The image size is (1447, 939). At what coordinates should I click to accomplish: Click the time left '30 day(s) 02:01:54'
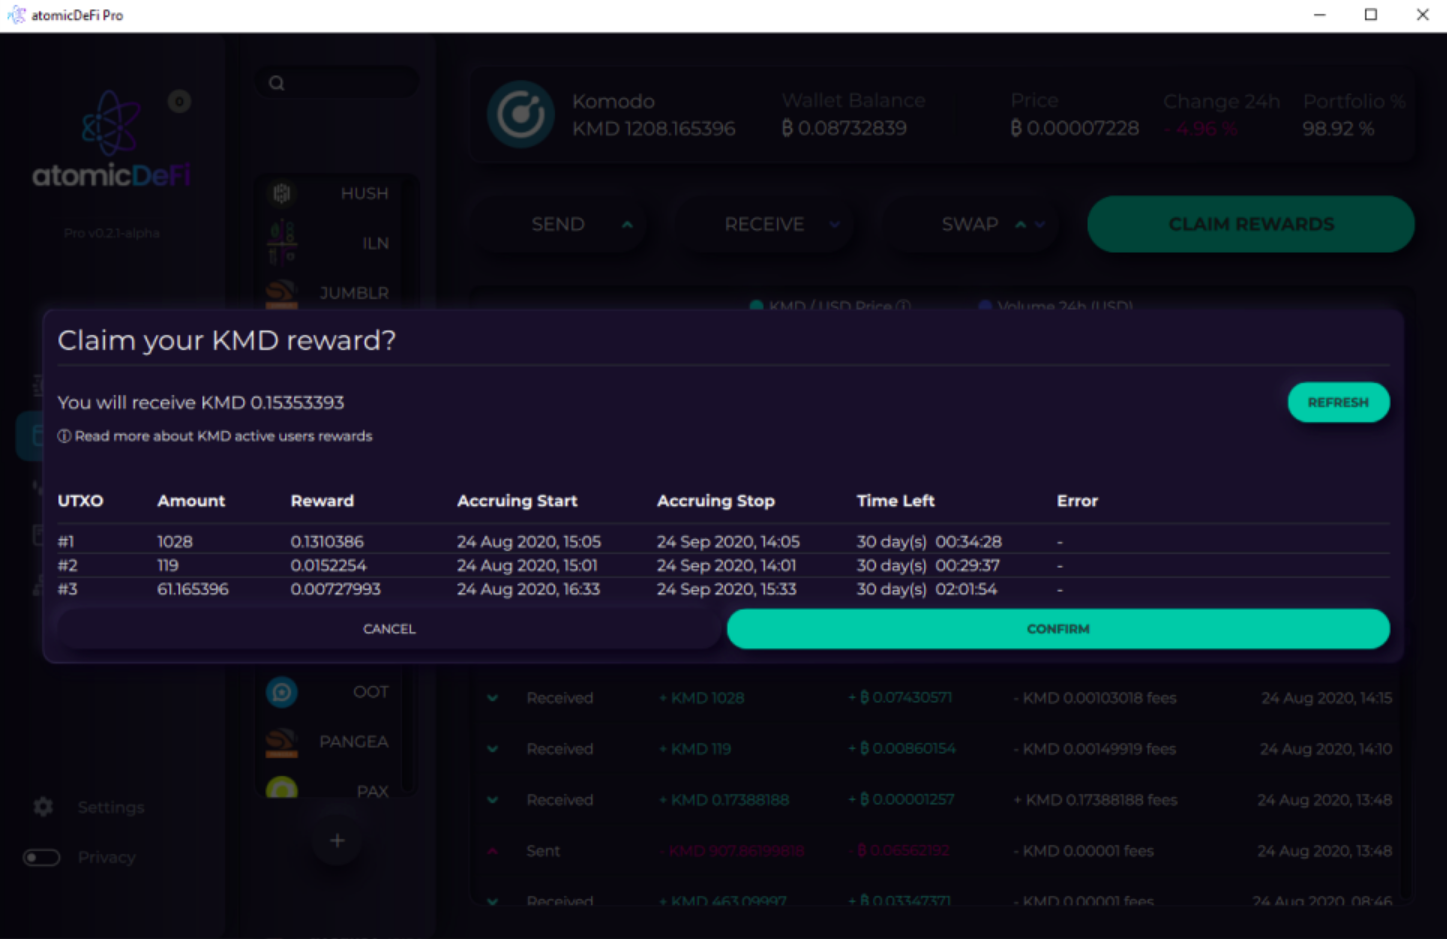(927, 589)
